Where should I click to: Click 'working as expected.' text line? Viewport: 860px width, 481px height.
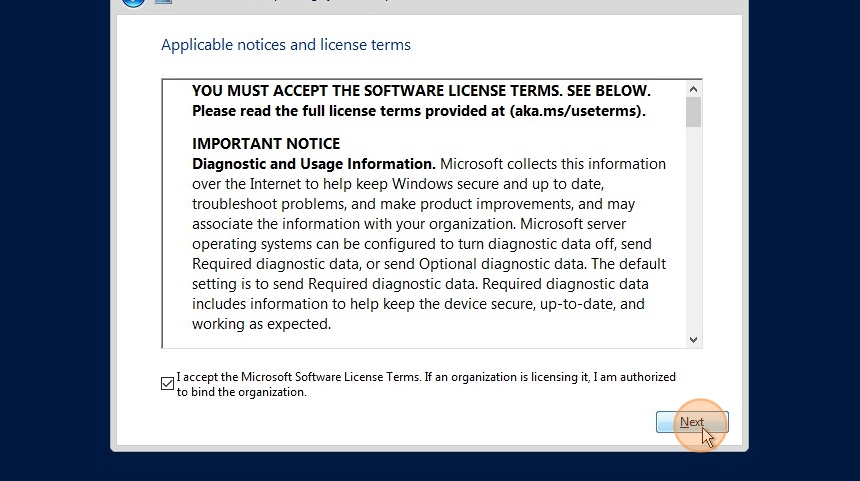tap(262, 324)
